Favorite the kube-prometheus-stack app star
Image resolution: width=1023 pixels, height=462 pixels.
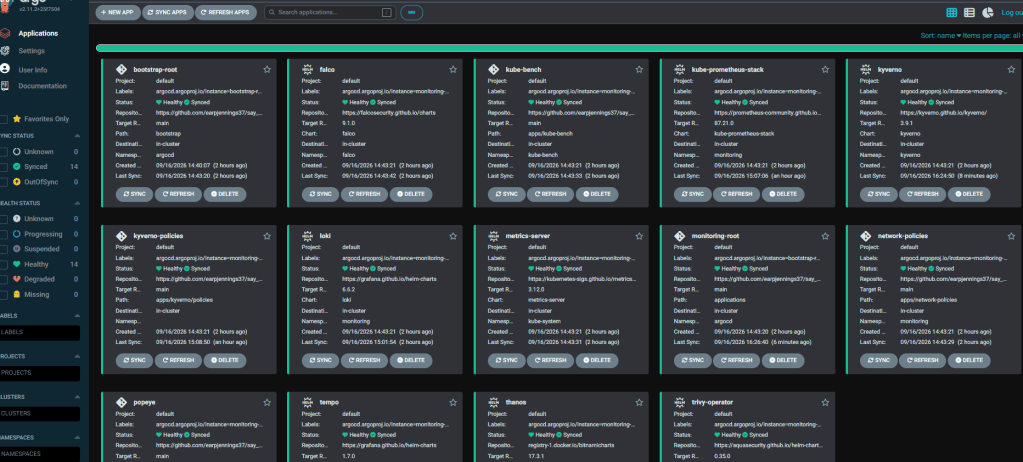[x=825, y=69]
